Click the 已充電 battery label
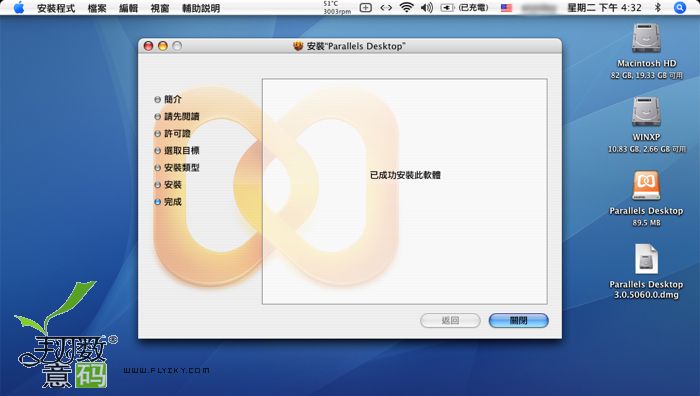This screenshot has height=396, width=700. (x=474, y=8)
